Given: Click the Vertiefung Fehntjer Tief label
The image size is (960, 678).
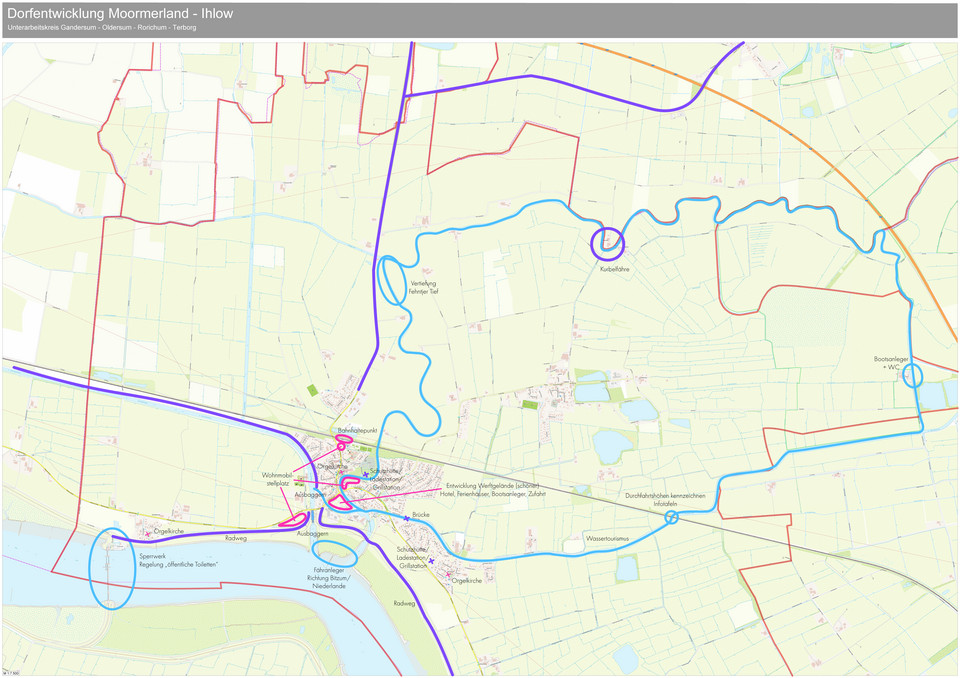Looking at the screenshot, I should [x=423, y=287].
